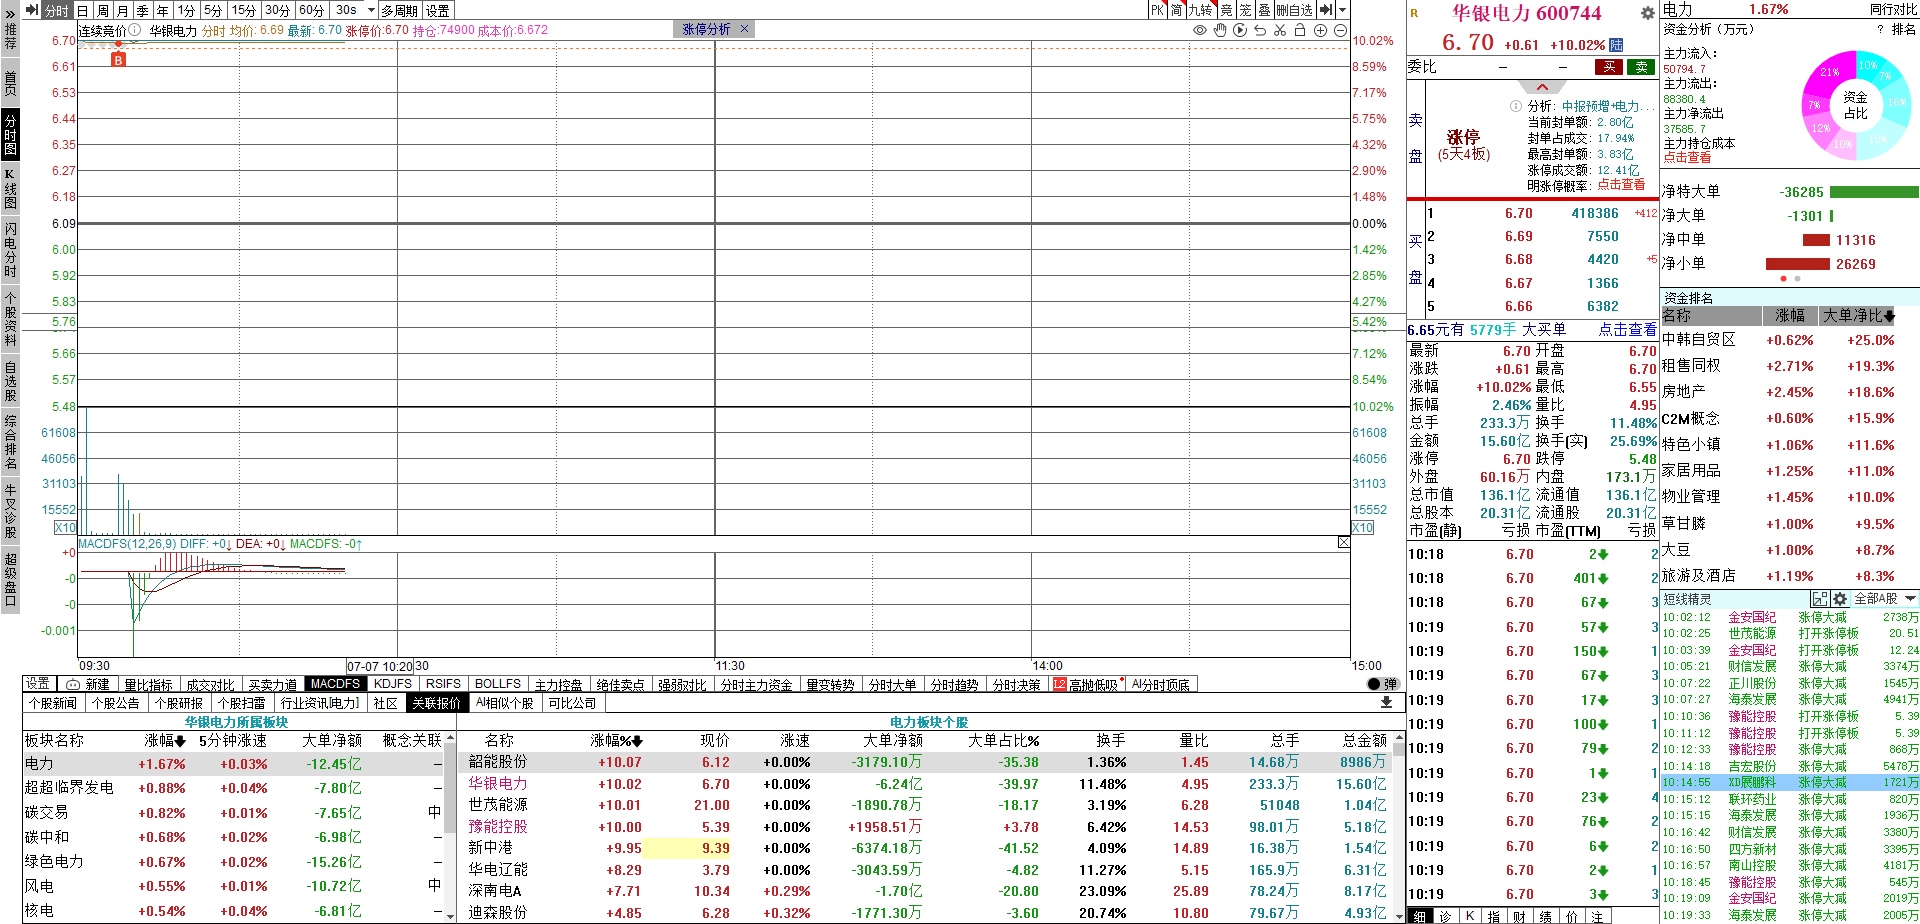Click the 叠 overlay button

click(1264, 10)
